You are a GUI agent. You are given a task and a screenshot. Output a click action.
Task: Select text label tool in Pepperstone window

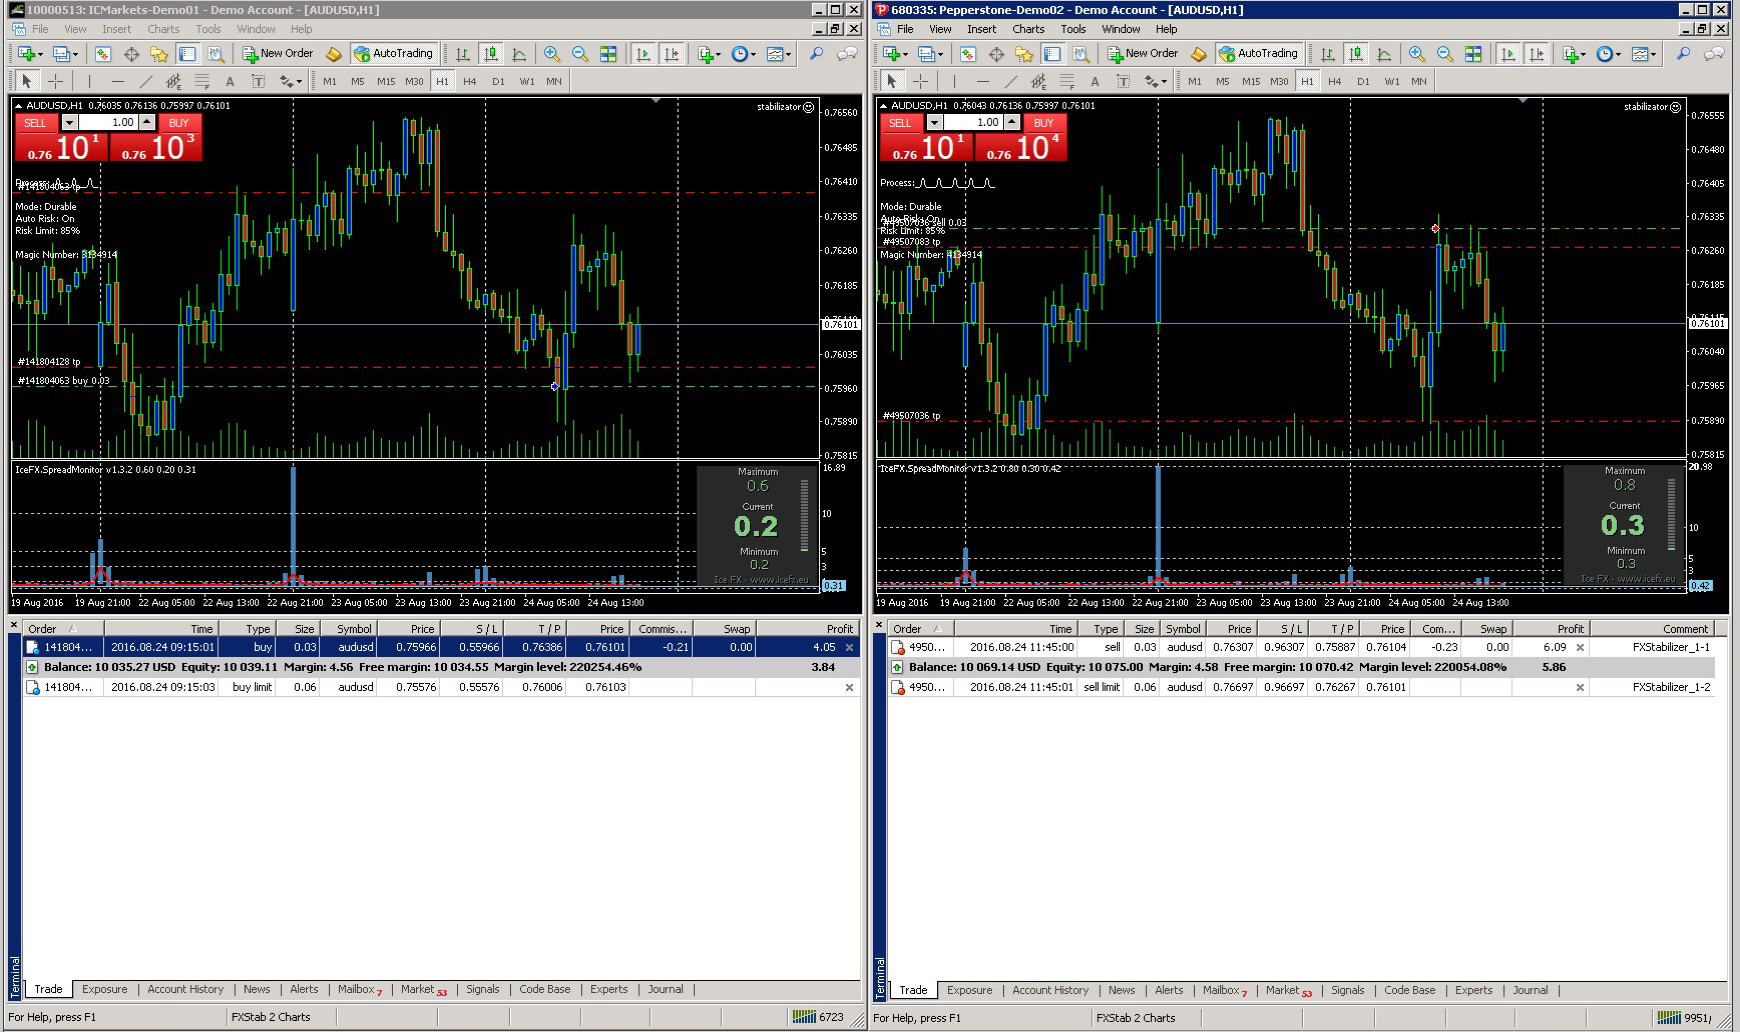tap(1123, 81)
